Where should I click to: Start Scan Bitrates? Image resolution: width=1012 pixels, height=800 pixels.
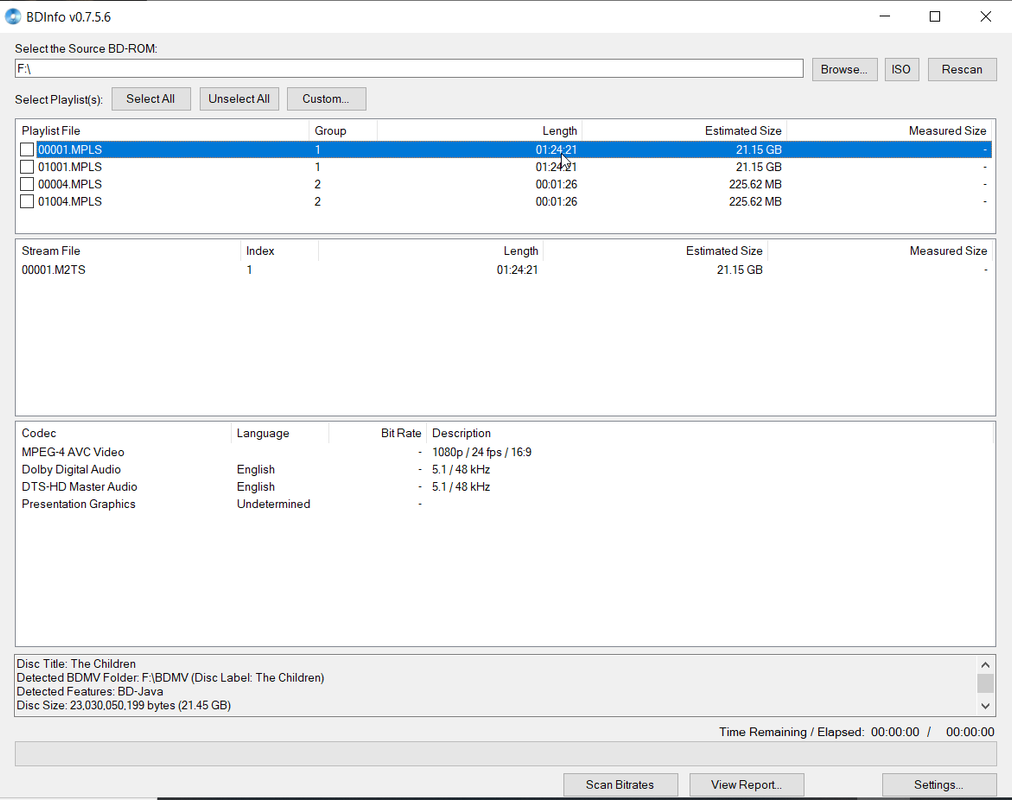[x=620, y=785]
